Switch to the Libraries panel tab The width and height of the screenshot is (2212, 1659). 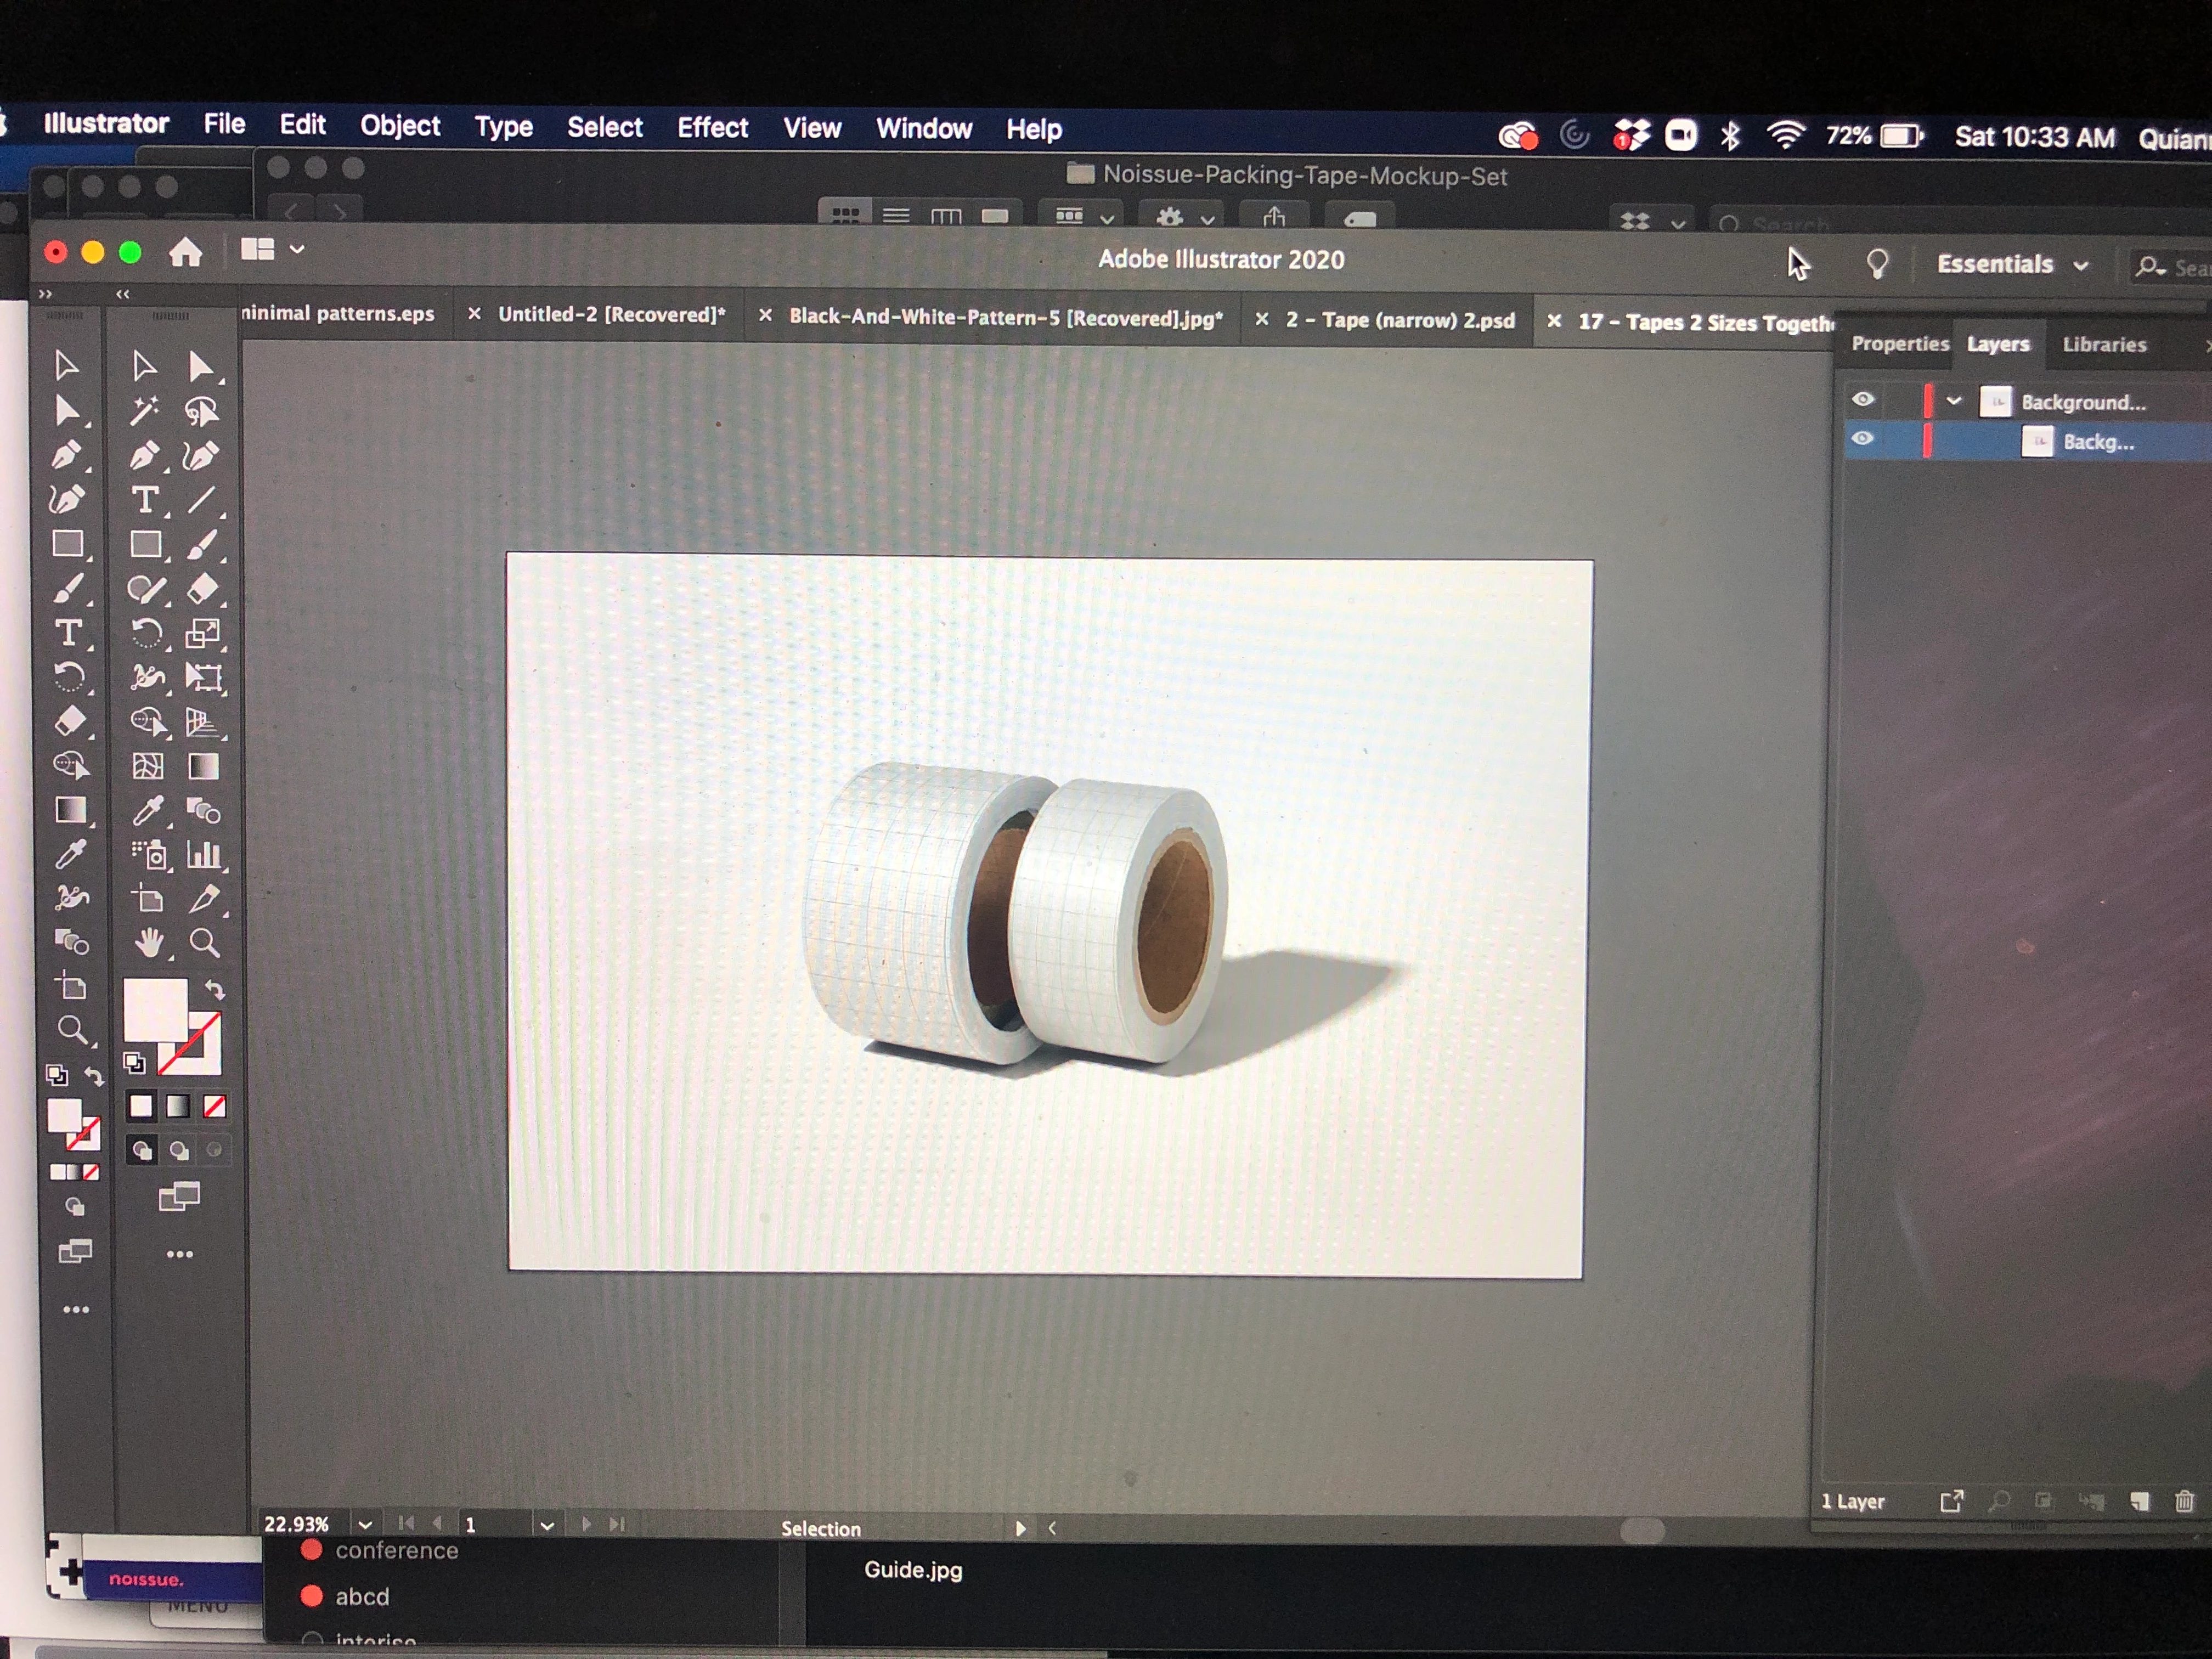tap(2104, 345)
